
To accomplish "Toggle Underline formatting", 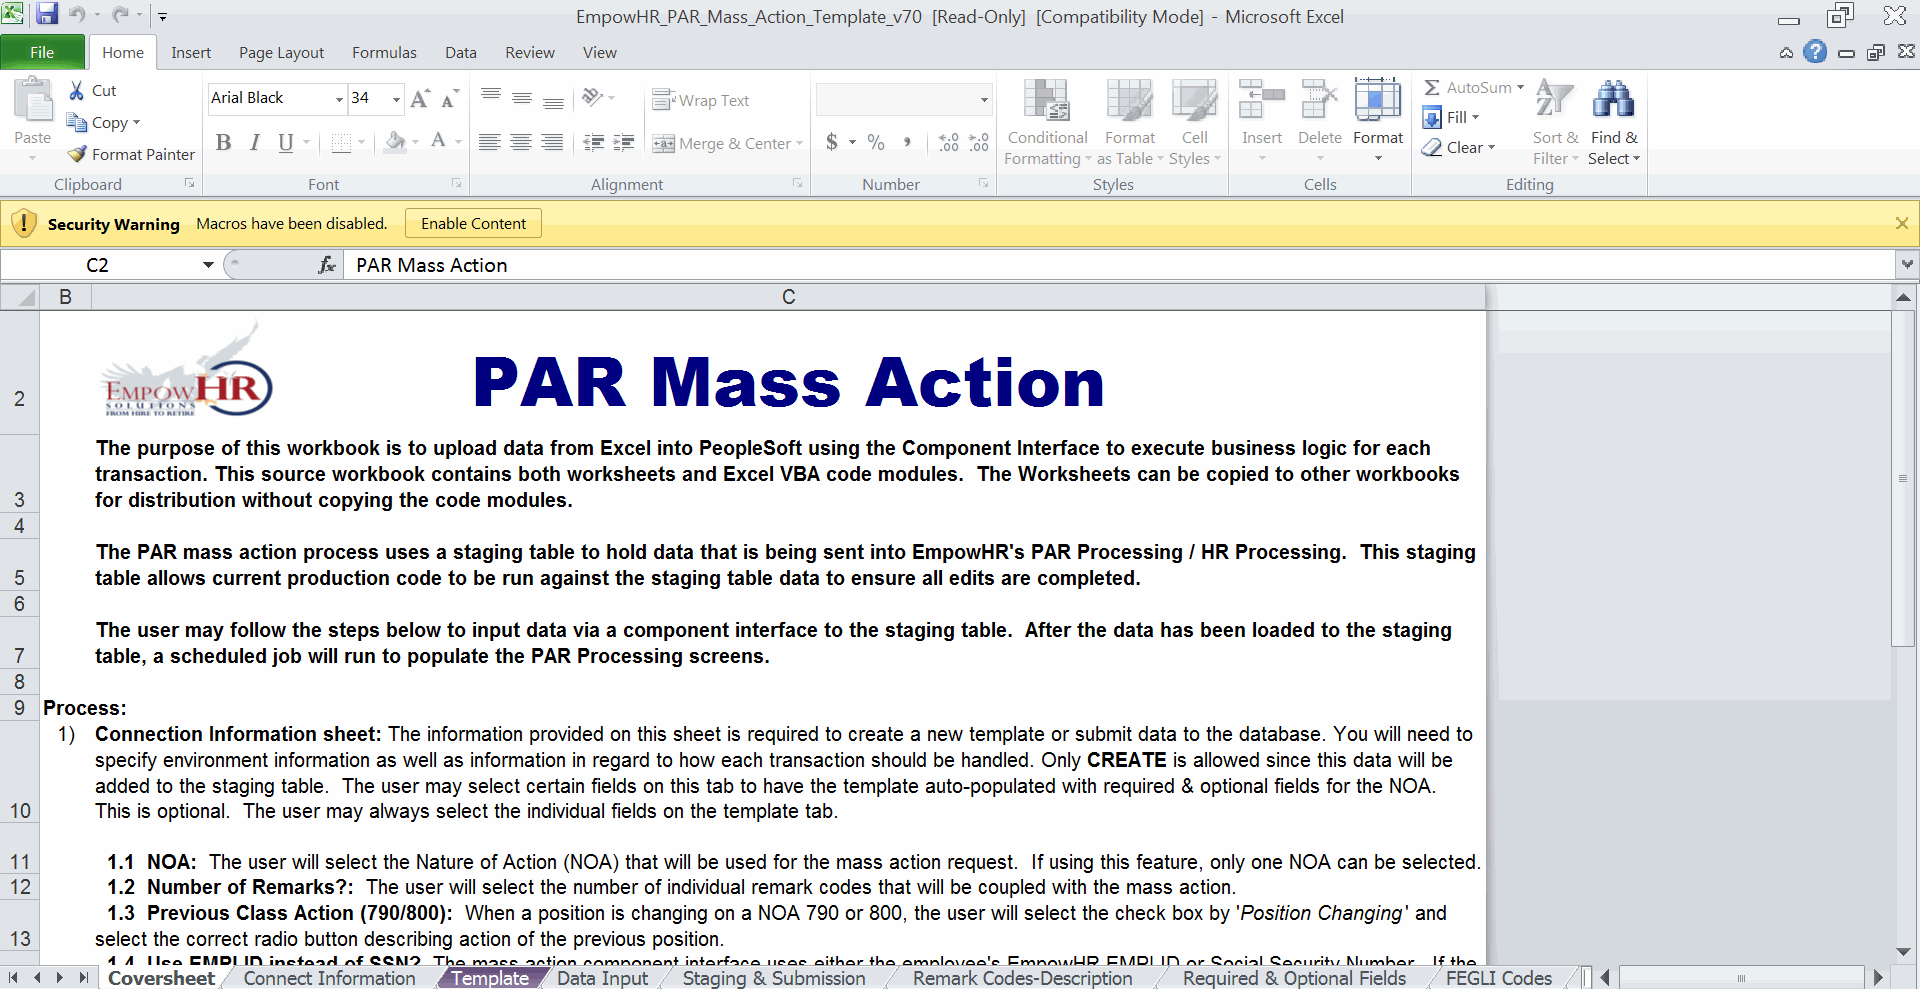I will click(286, 142).
